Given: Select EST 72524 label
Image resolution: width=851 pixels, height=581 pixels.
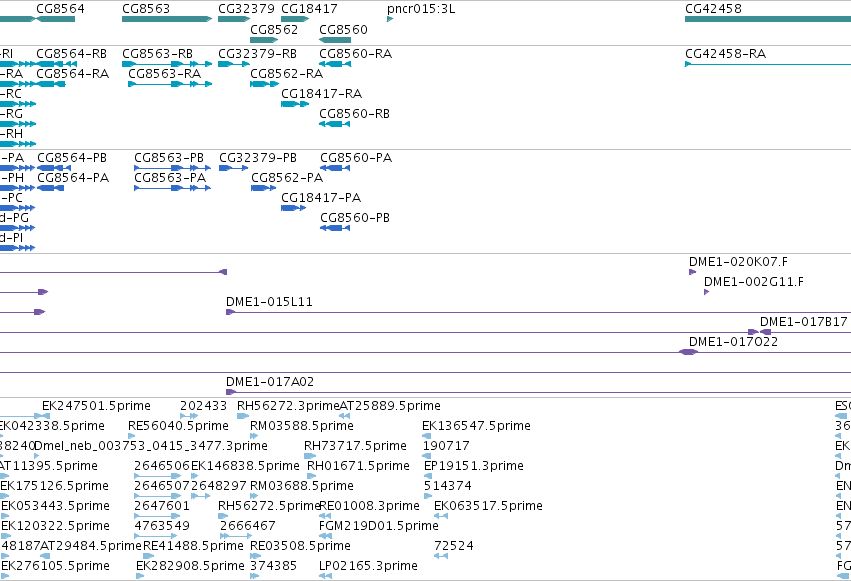Looking at the screenshot, I should pyautogui.click(x=454, y=546).
